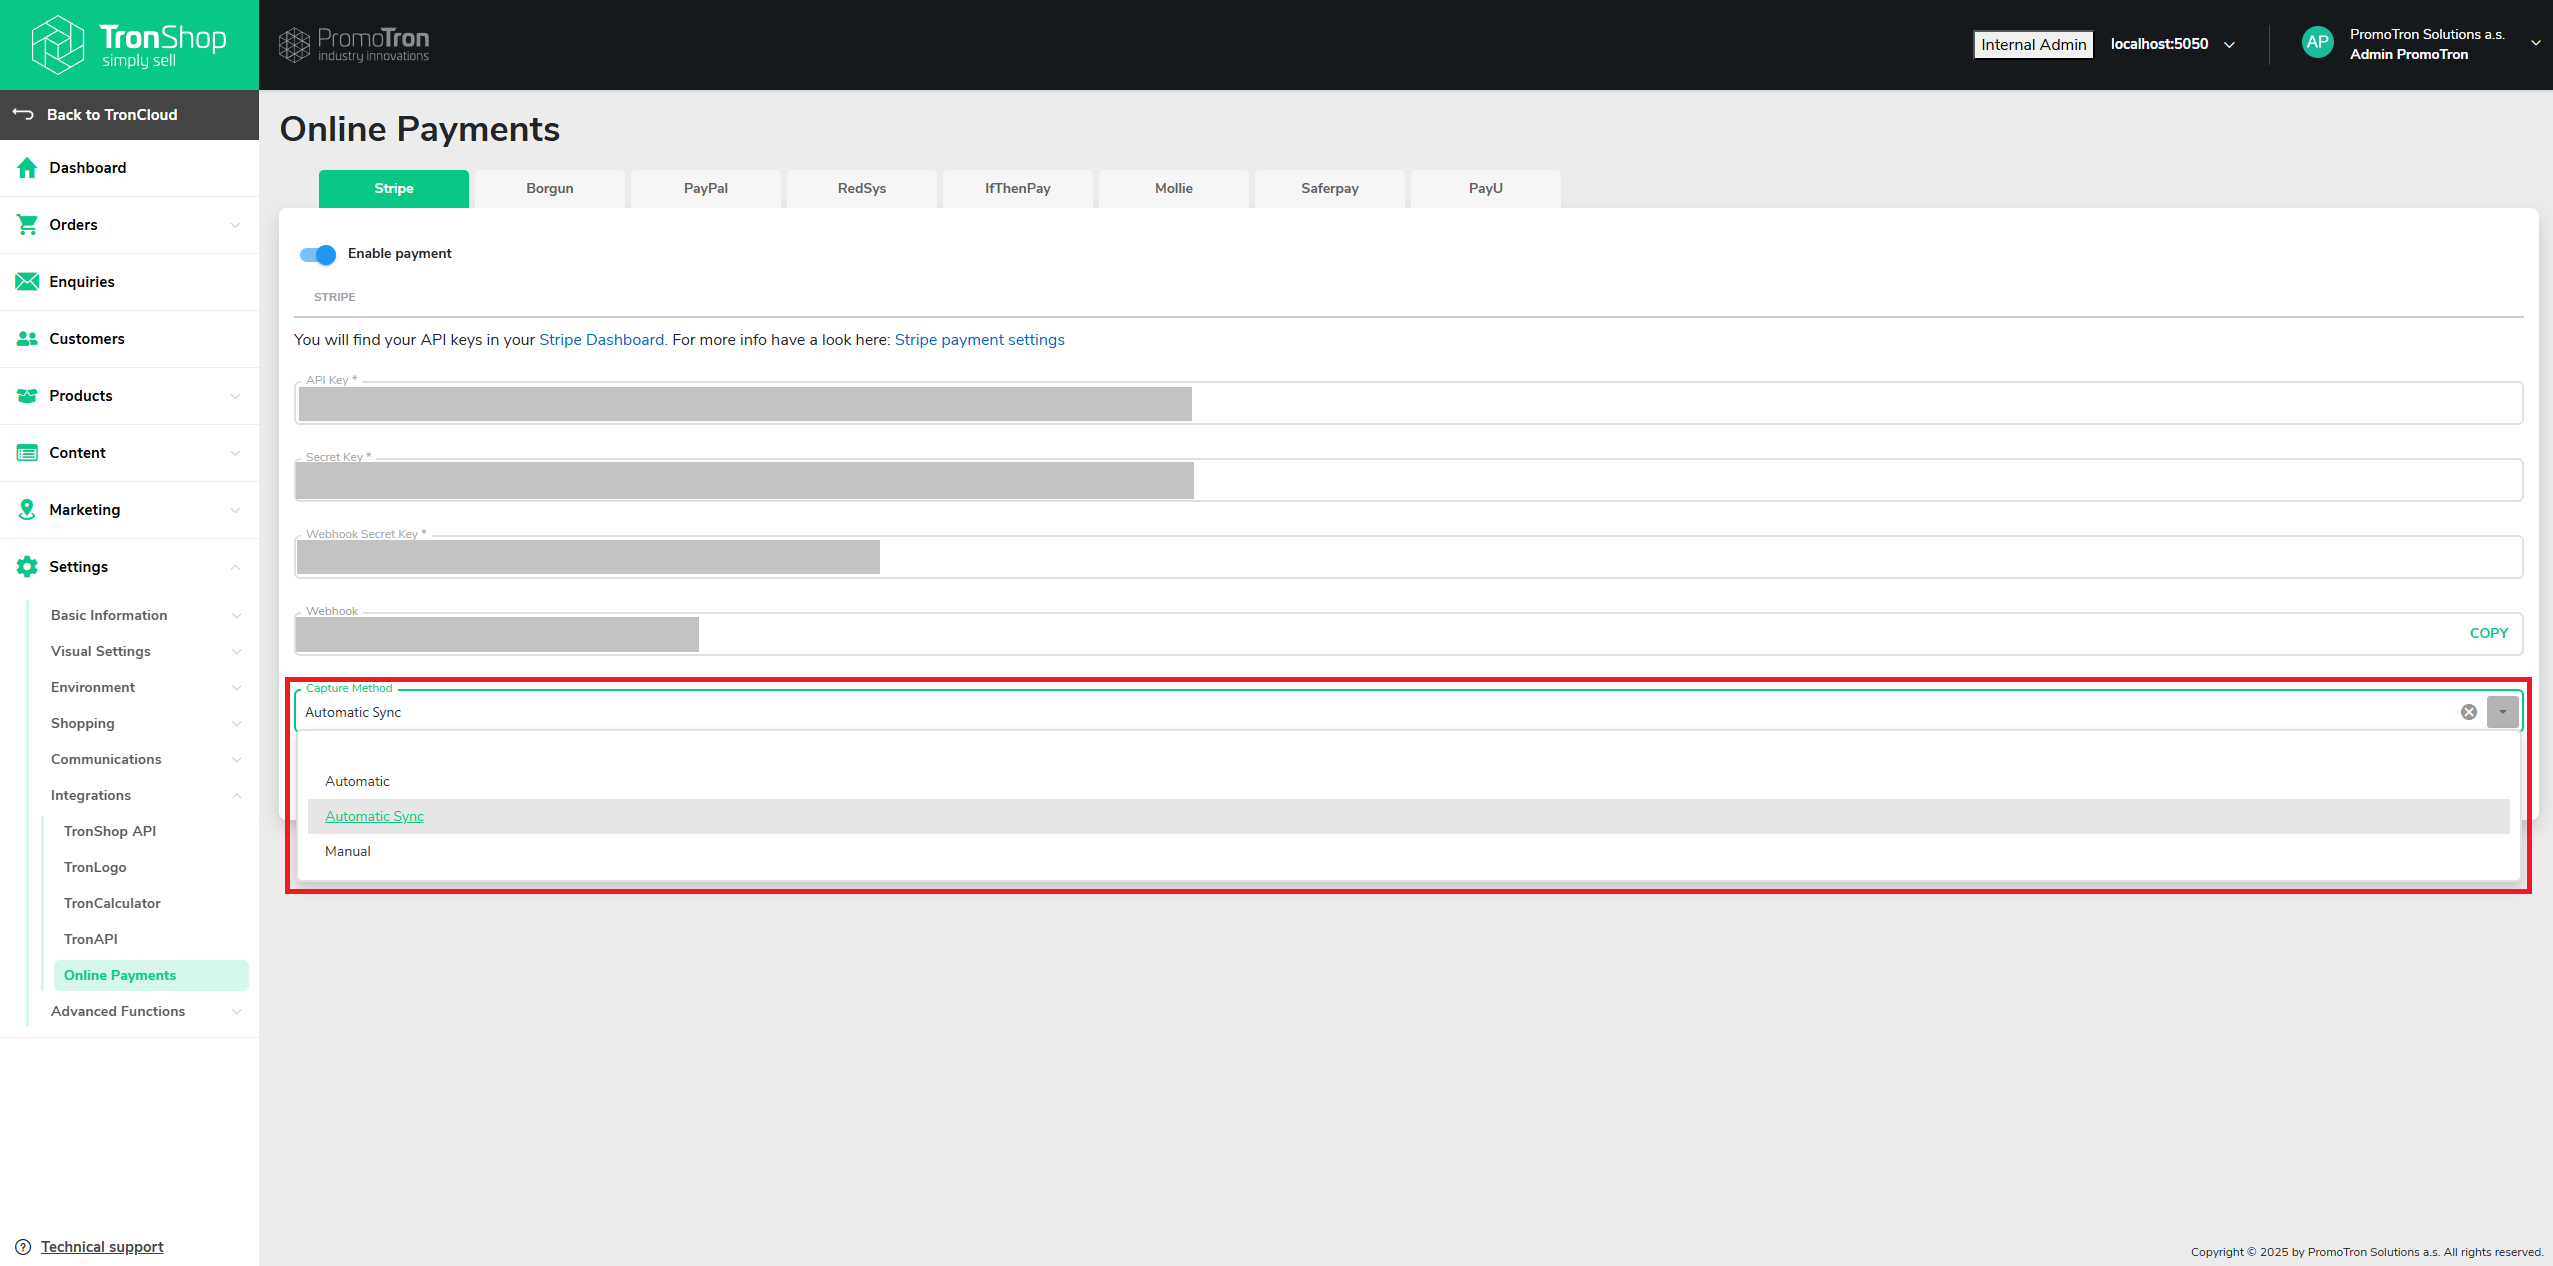Expand the Communications chevron
The image size is (2553, 1266).
(237, 759)
